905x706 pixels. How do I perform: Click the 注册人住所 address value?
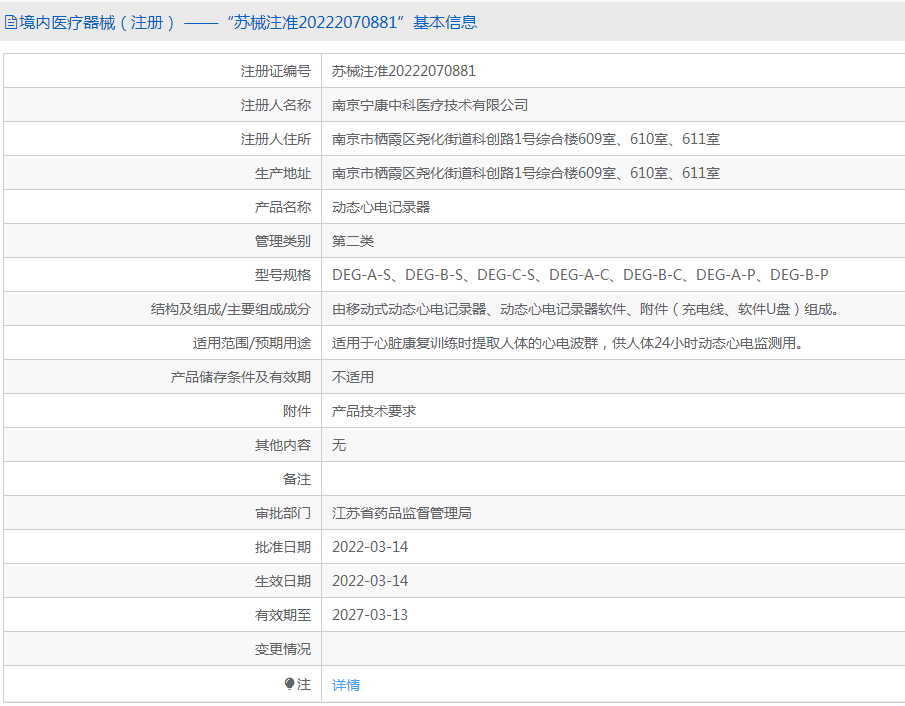[526, 139]
